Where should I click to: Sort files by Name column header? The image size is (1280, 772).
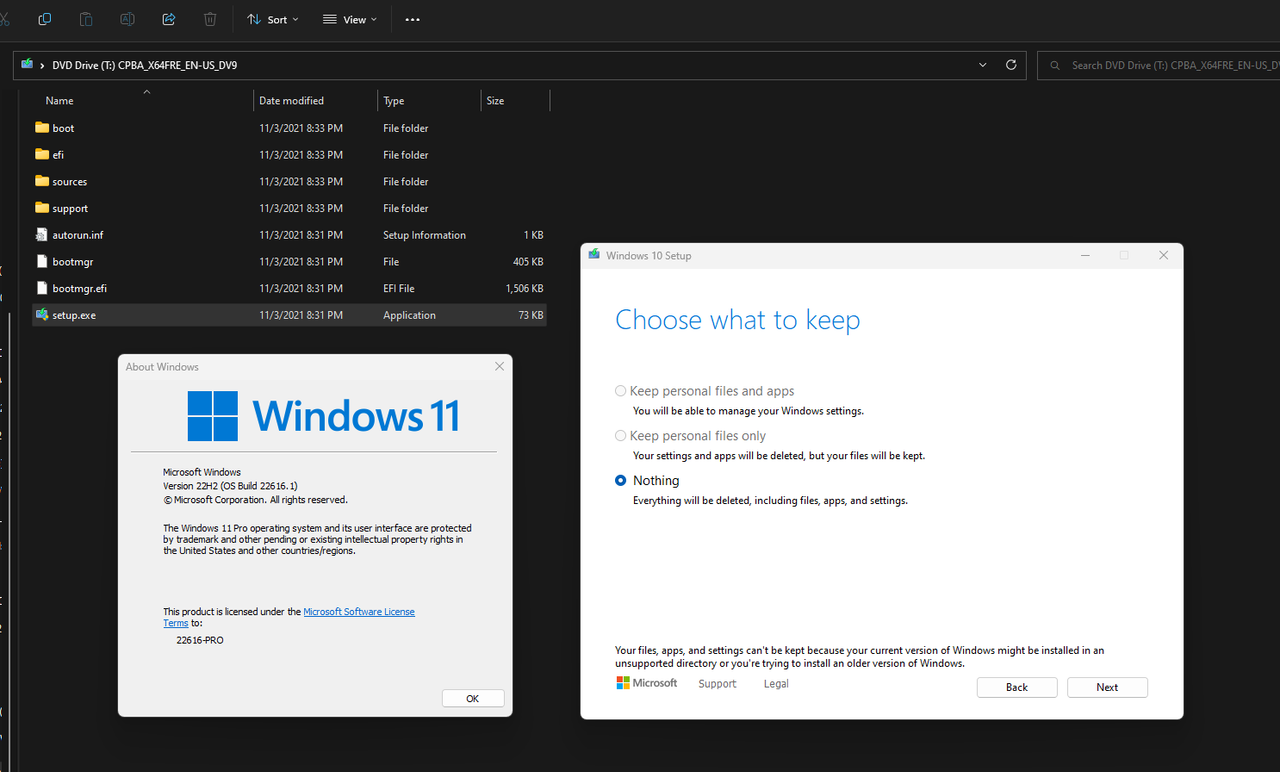pyautogui.click(x=59, y=101)
